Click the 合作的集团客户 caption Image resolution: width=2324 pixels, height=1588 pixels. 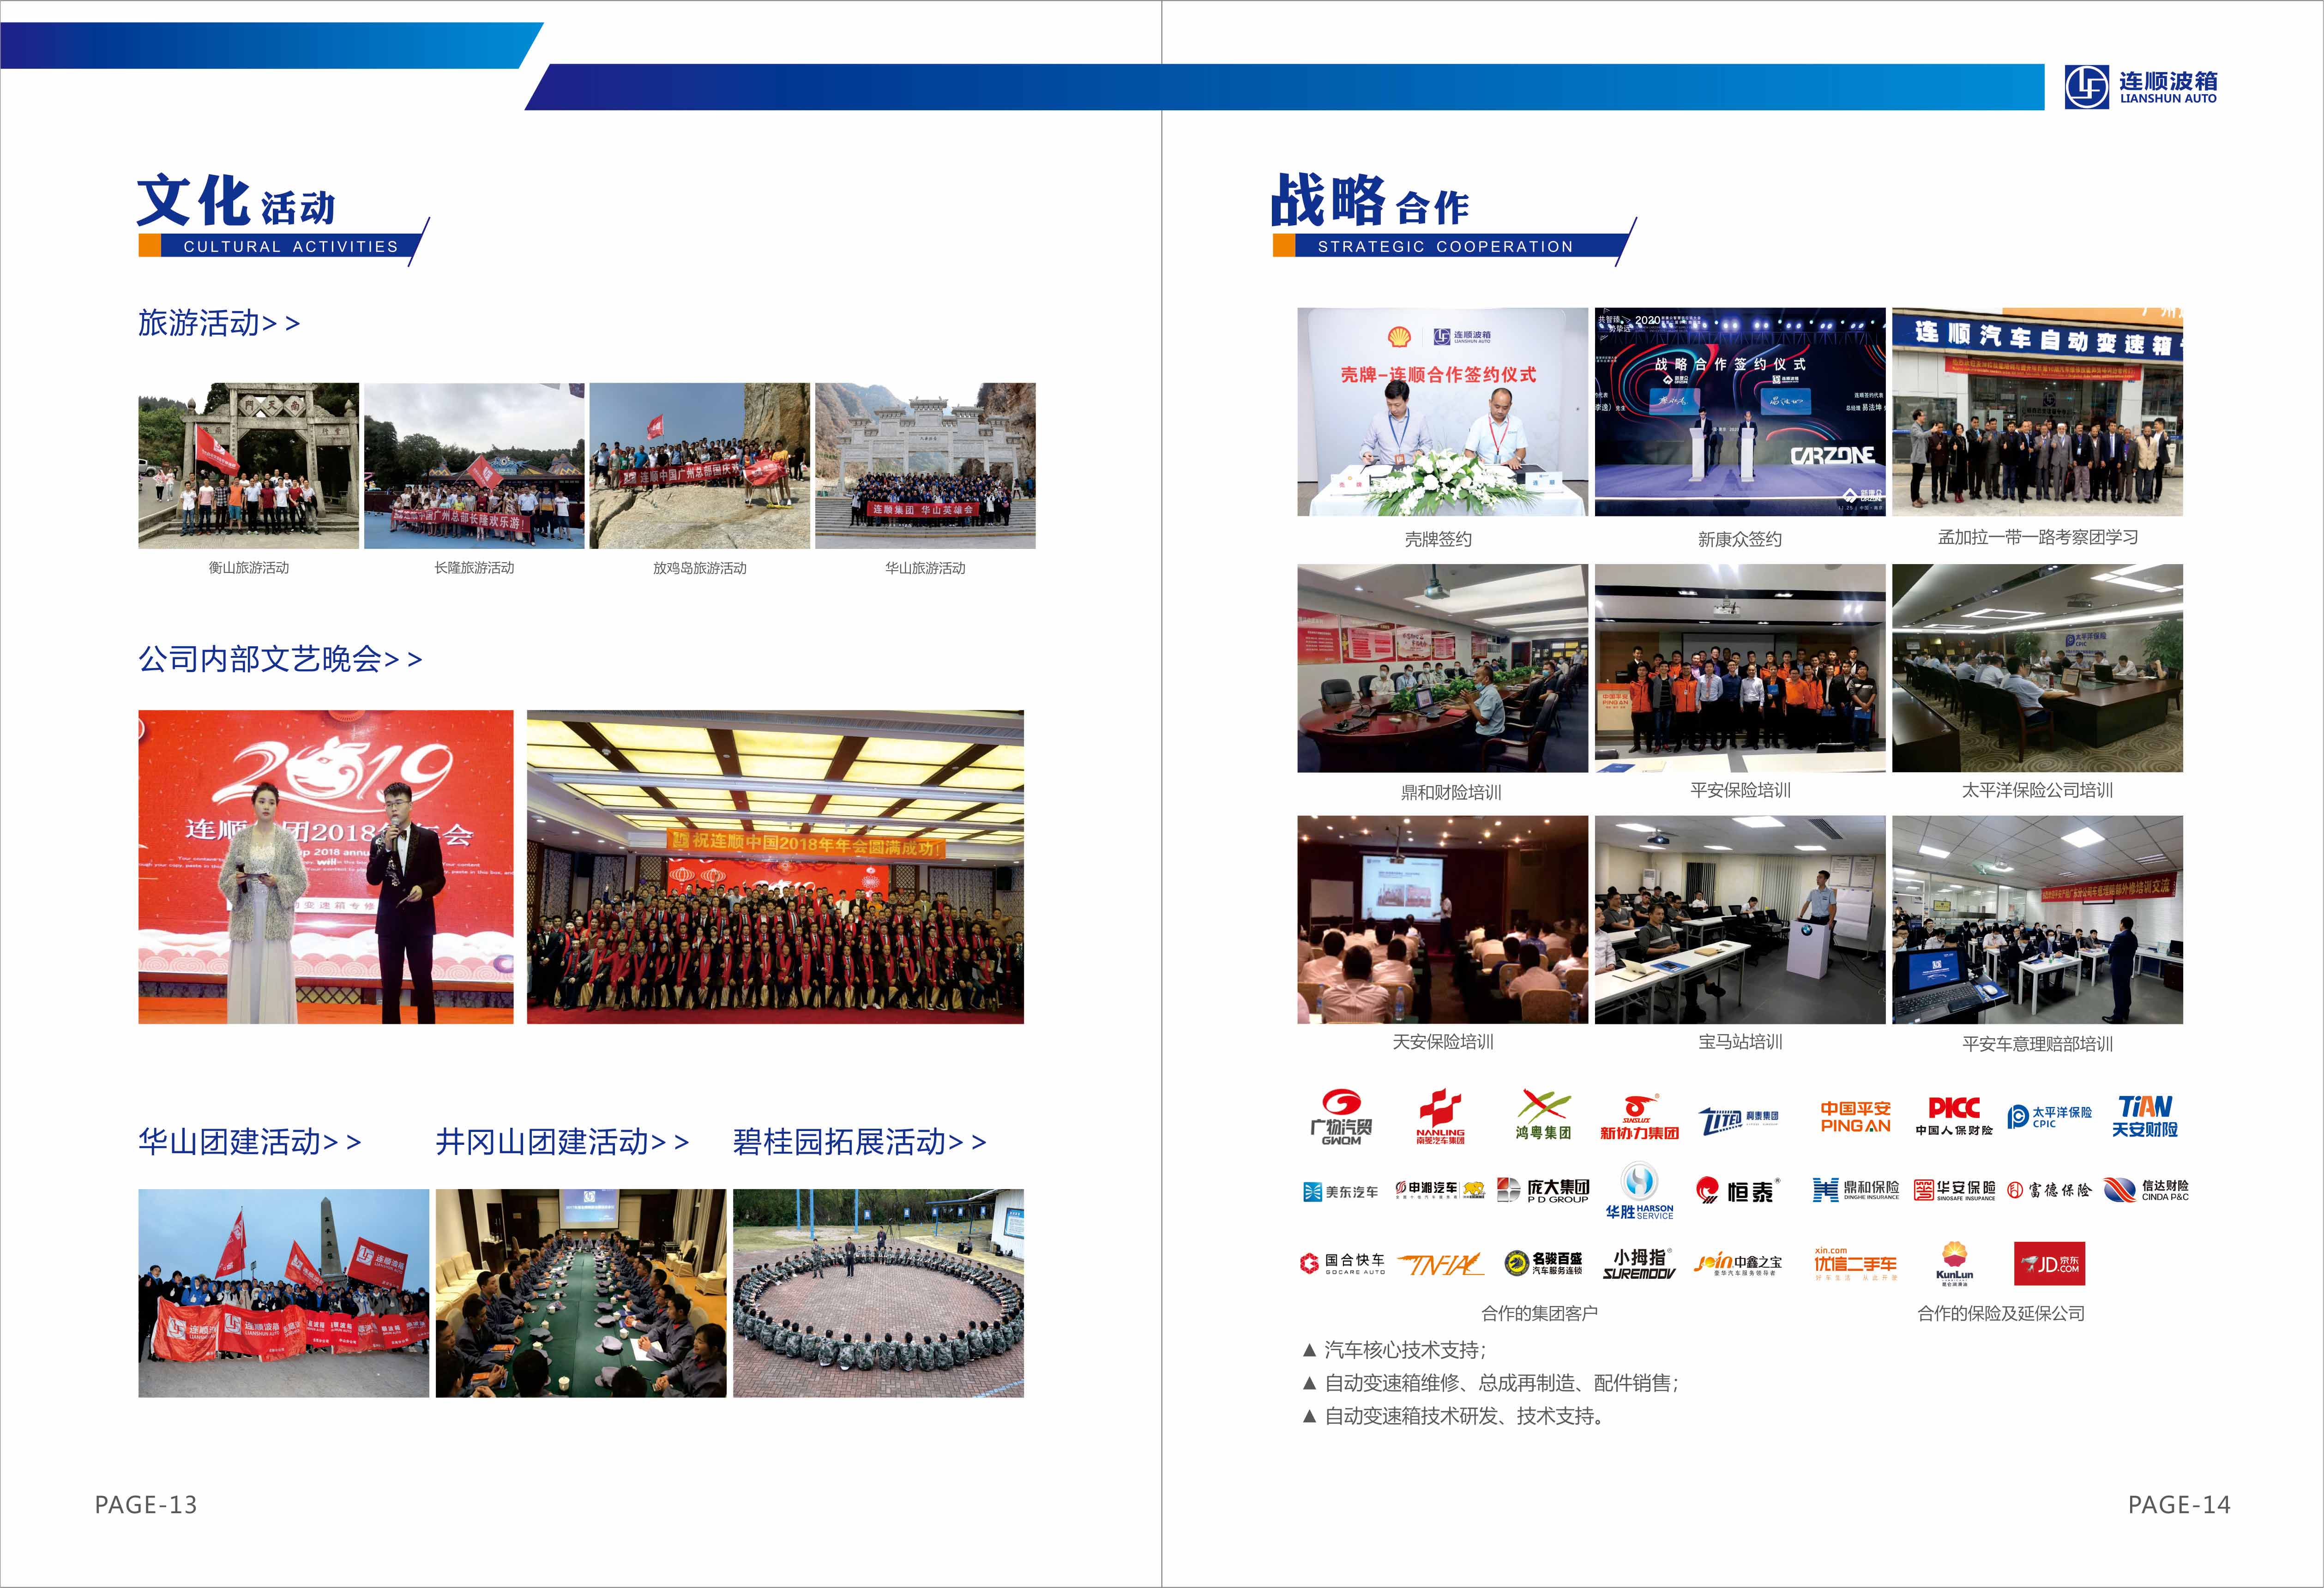[1540, 1314]
